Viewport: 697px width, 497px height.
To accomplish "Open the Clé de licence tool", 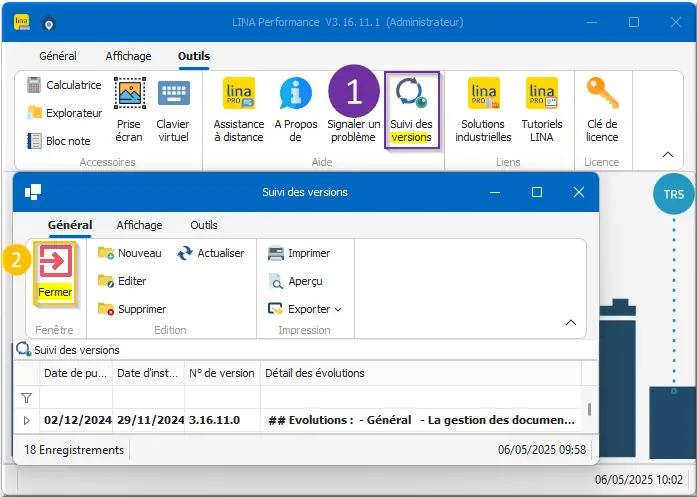I will (x=602, y=110).
